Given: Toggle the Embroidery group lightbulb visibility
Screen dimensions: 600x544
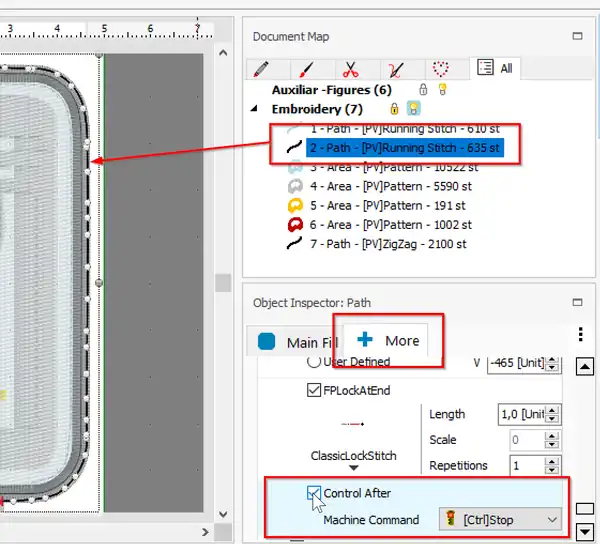Looking at the screenshot, I should click(413, 109).
